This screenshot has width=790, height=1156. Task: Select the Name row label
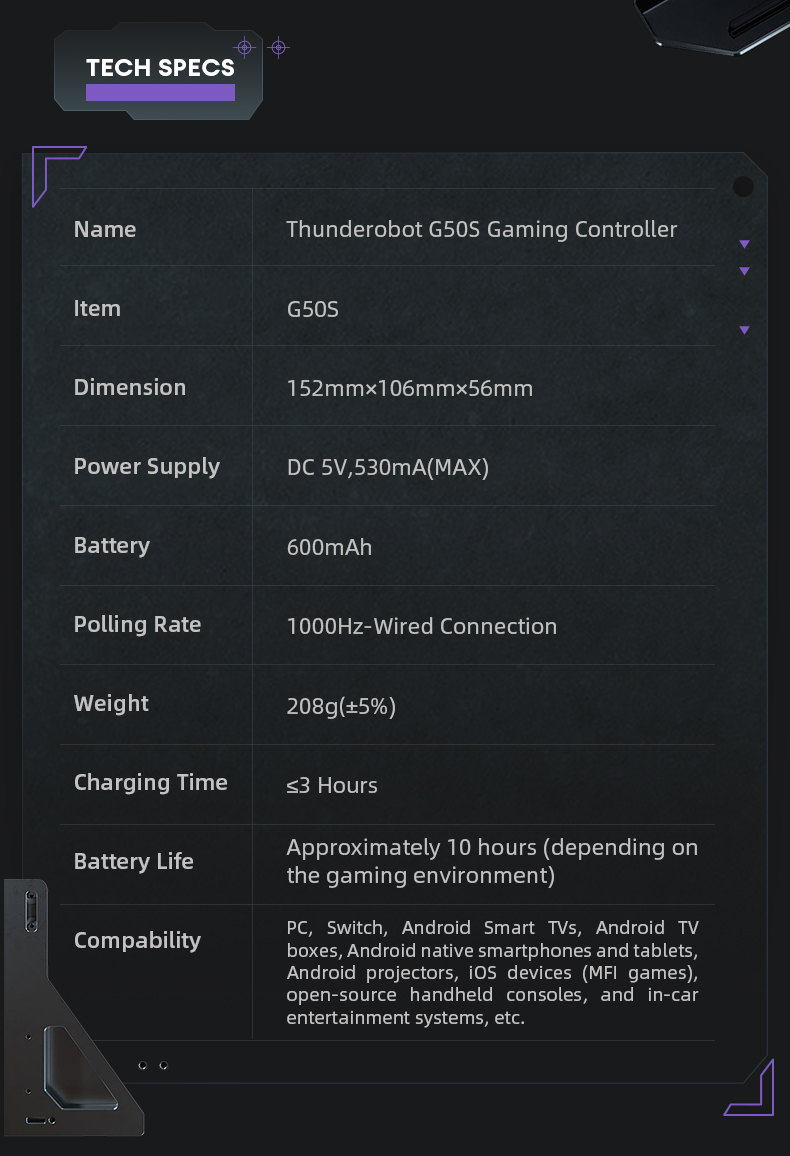(105, 229)
